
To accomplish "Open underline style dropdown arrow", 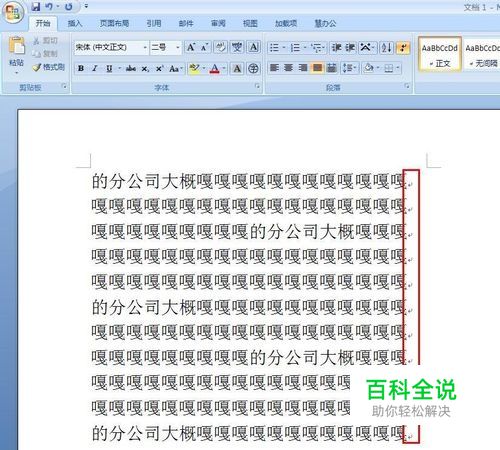I will pos(120,68).
